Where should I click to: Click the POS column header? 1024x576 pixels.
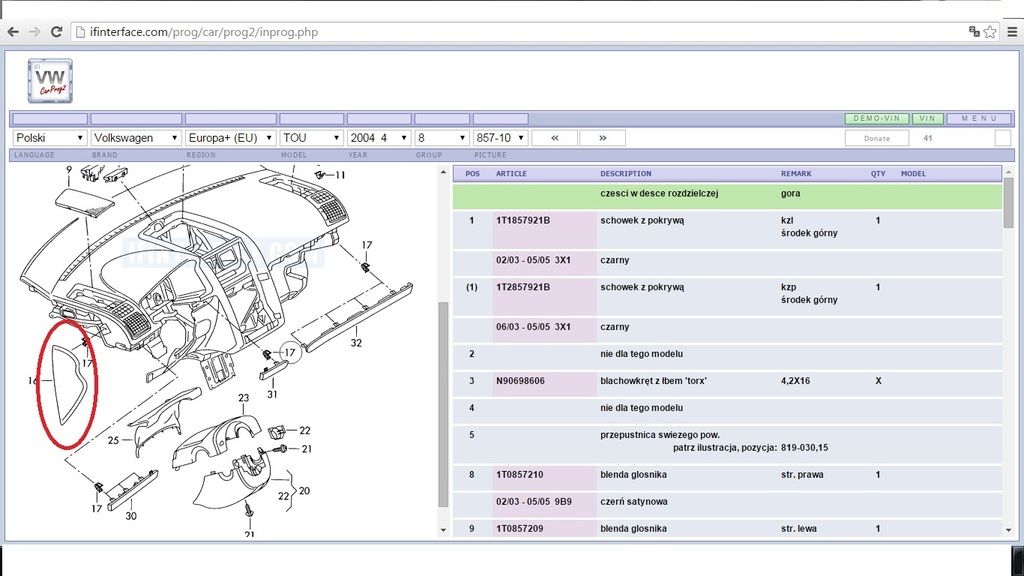[x=472, y=174]
